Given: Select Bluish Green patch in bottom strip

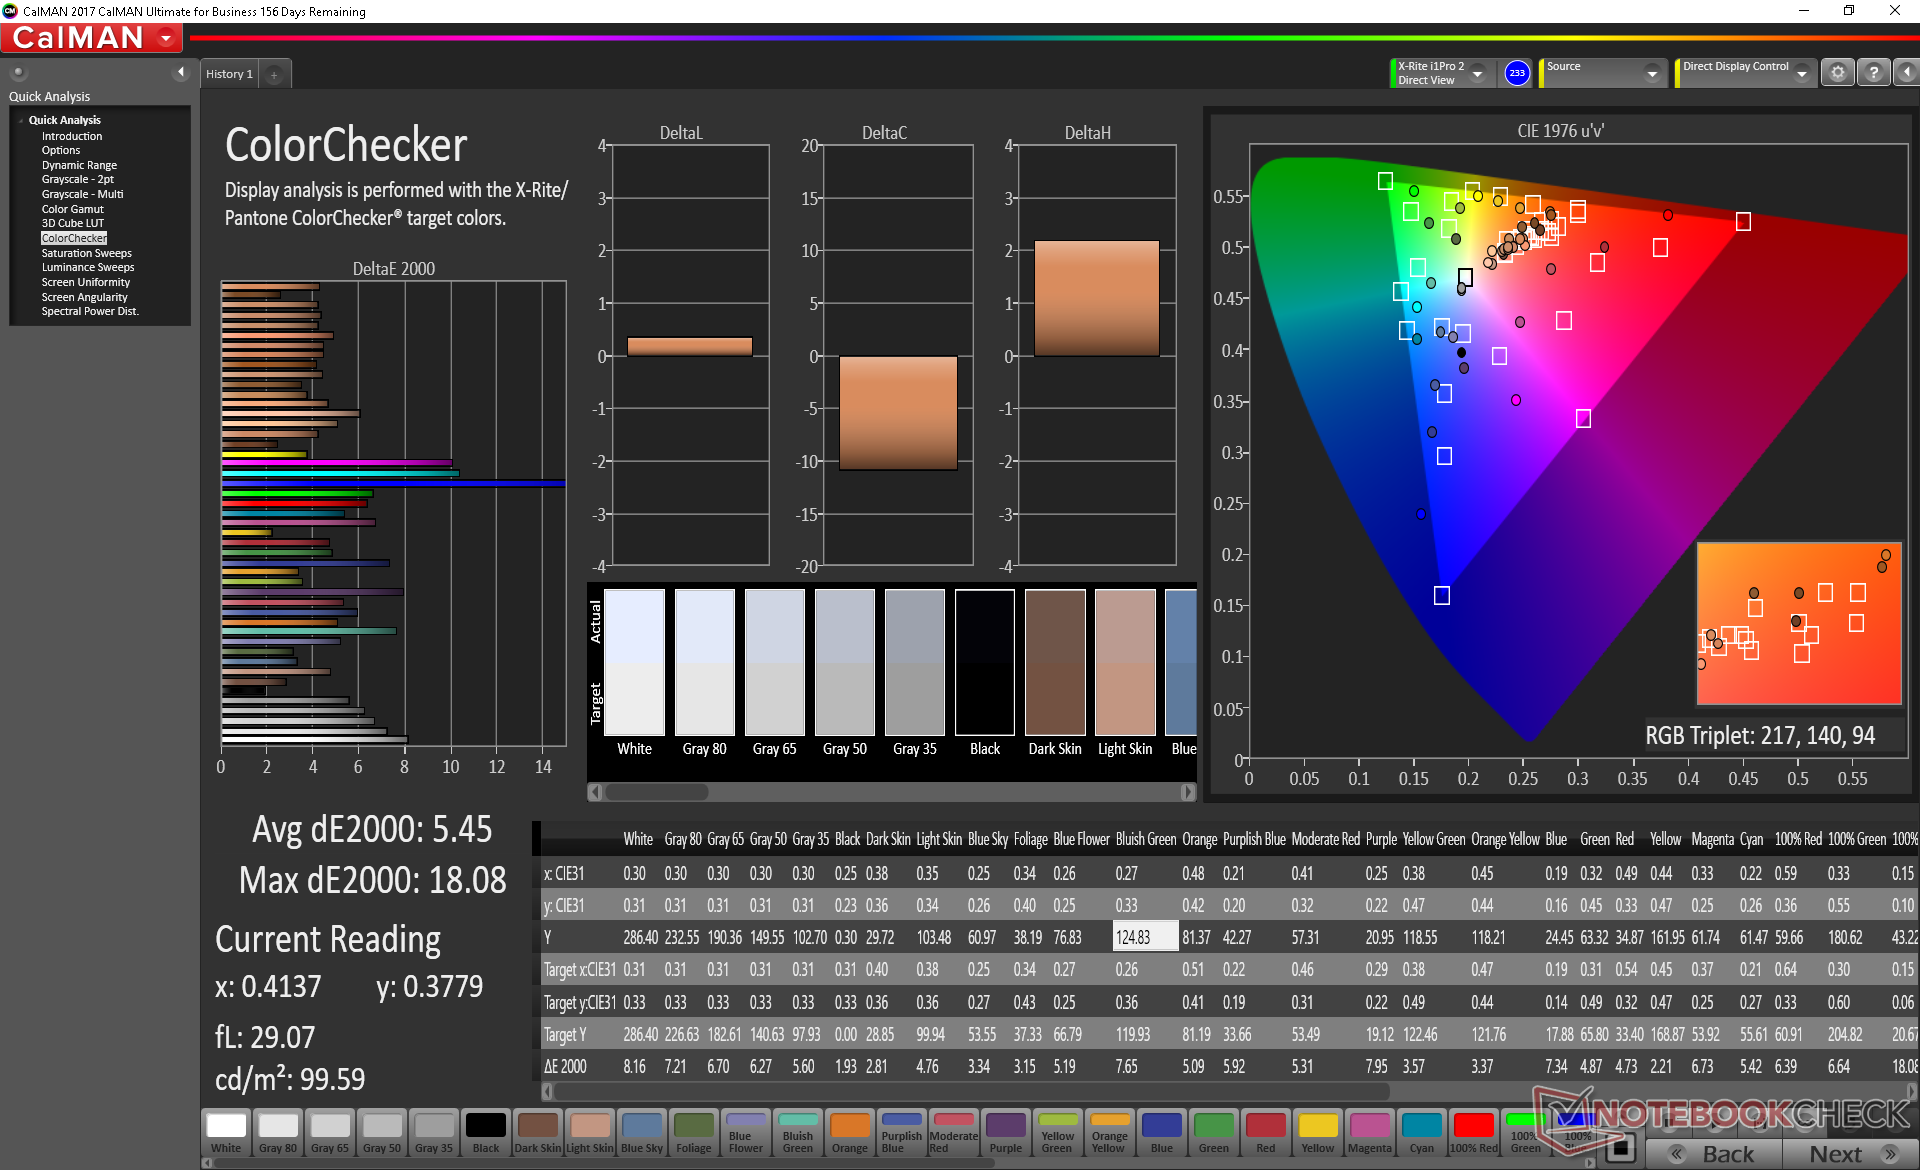Looking at the screenshot, I should point(798,1133).
